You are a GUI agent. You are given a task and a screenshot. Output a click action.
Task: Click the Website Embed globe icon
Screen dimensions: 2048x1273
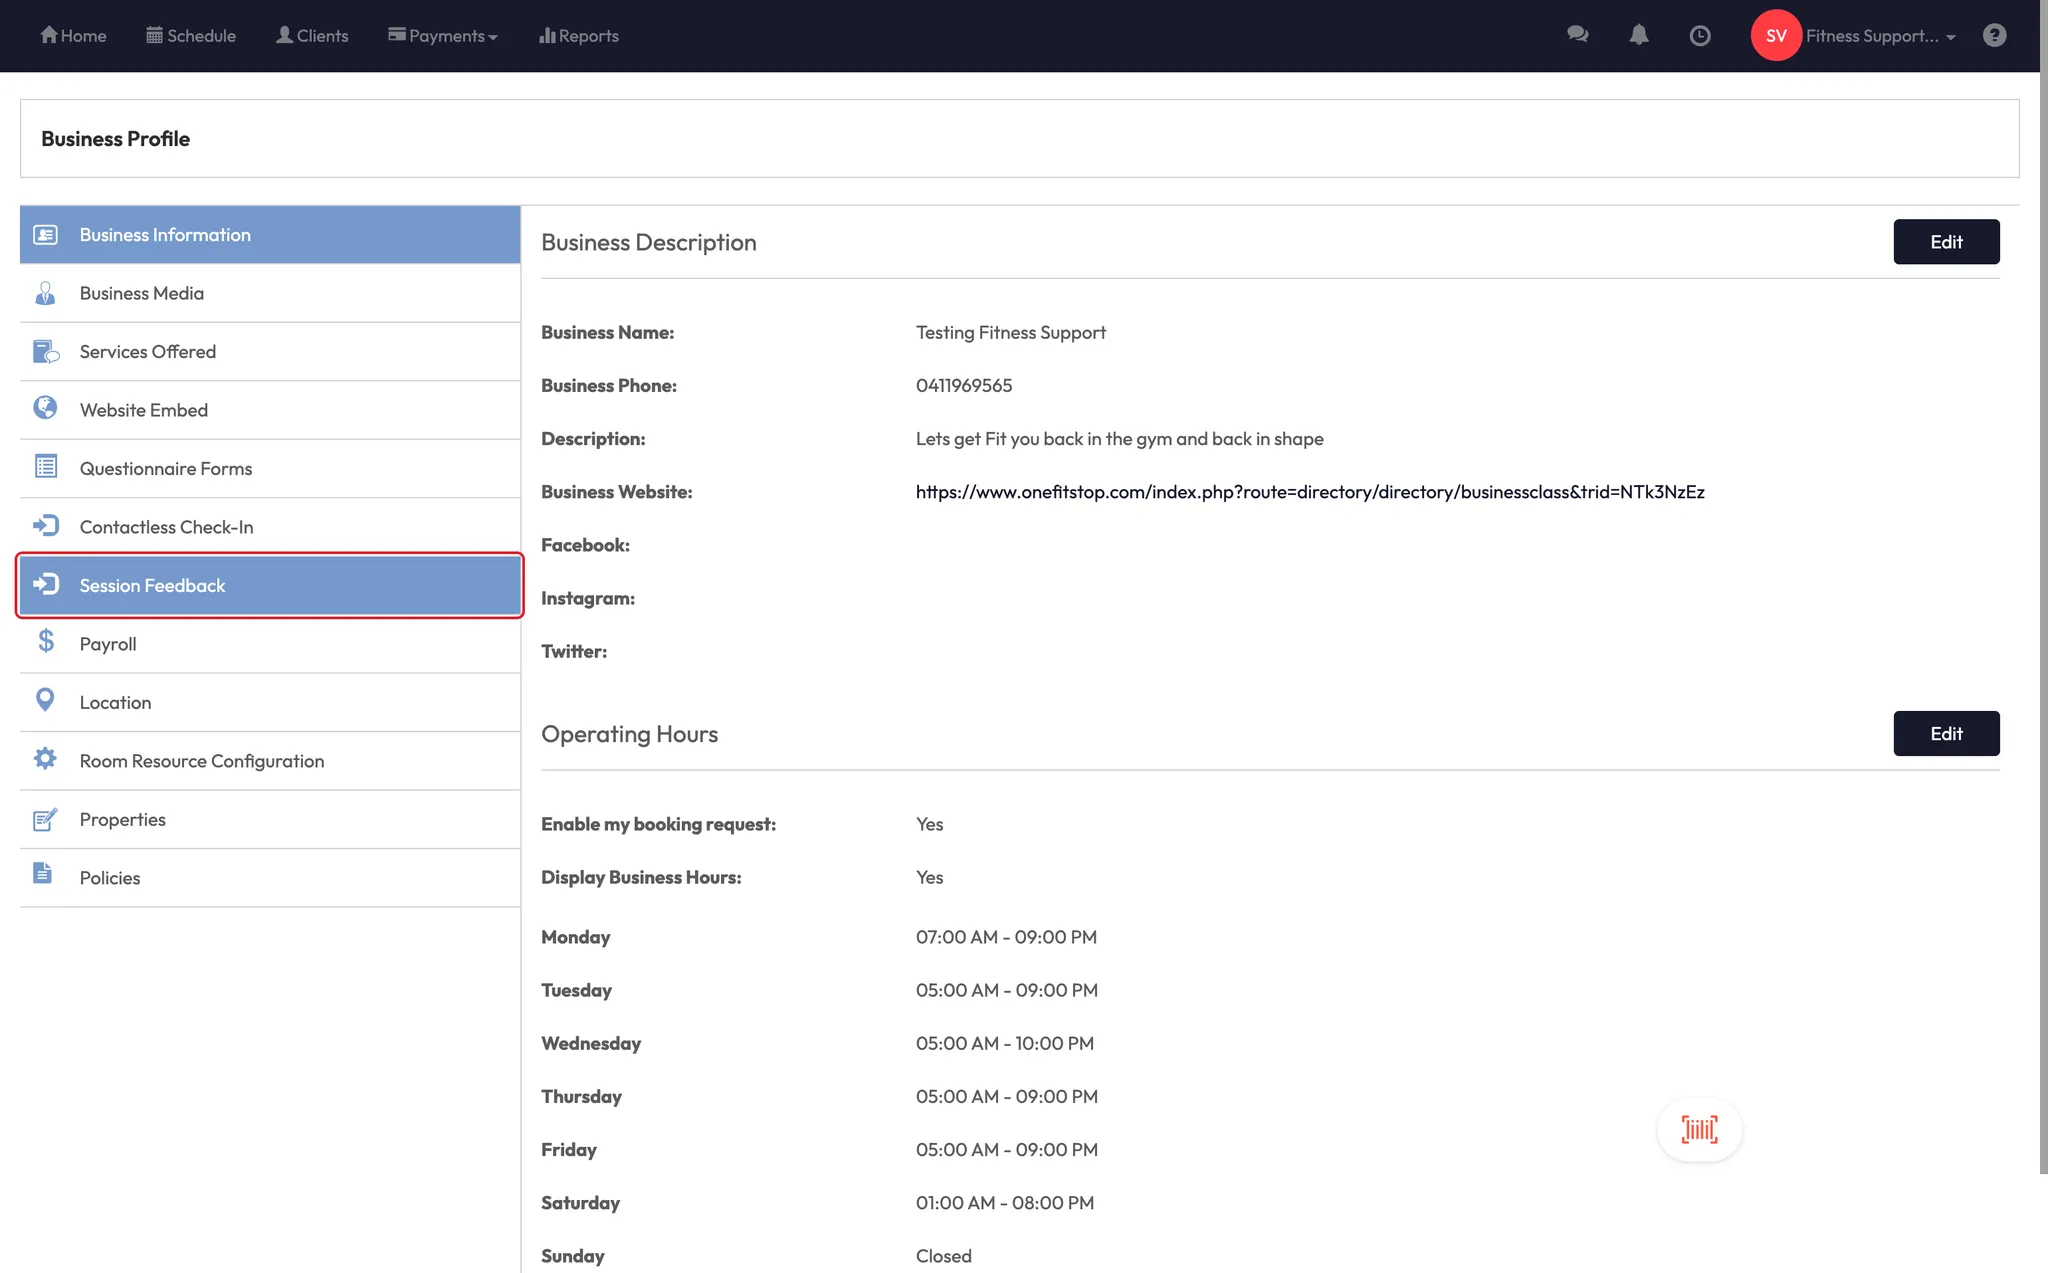tap(45, 408)
